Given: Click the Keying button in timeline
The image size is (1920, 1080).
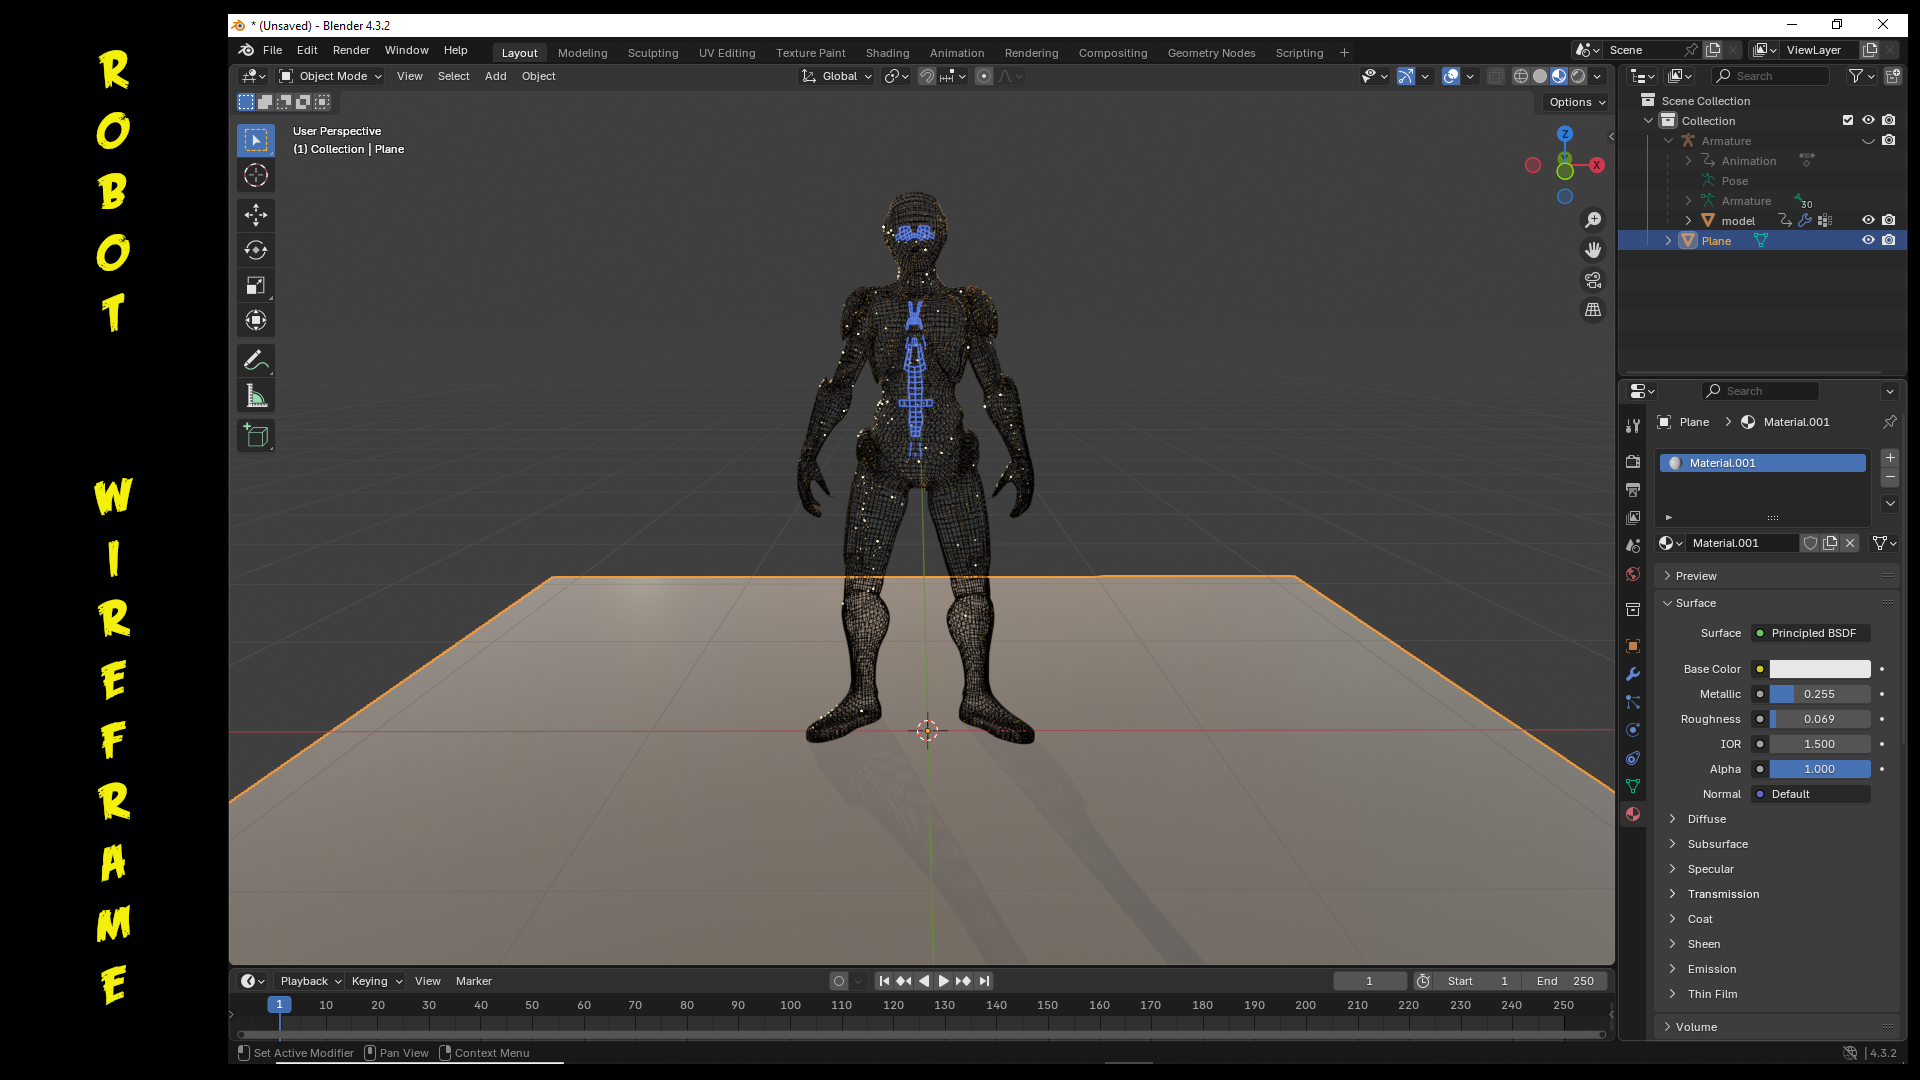Looking at the screenshot, I should (x=376, y=981).
